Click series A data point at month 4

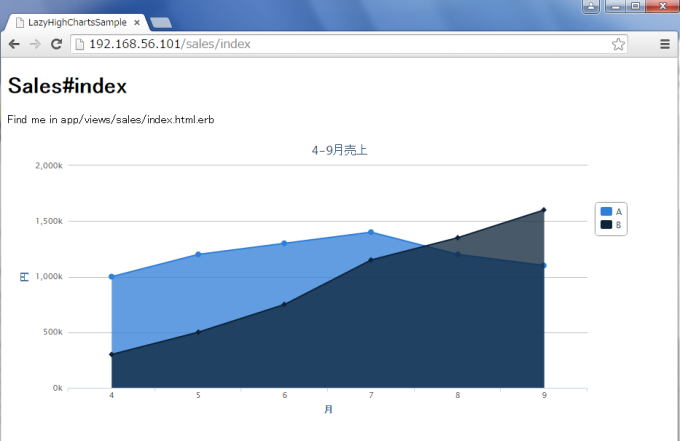[x=111, y=277]
